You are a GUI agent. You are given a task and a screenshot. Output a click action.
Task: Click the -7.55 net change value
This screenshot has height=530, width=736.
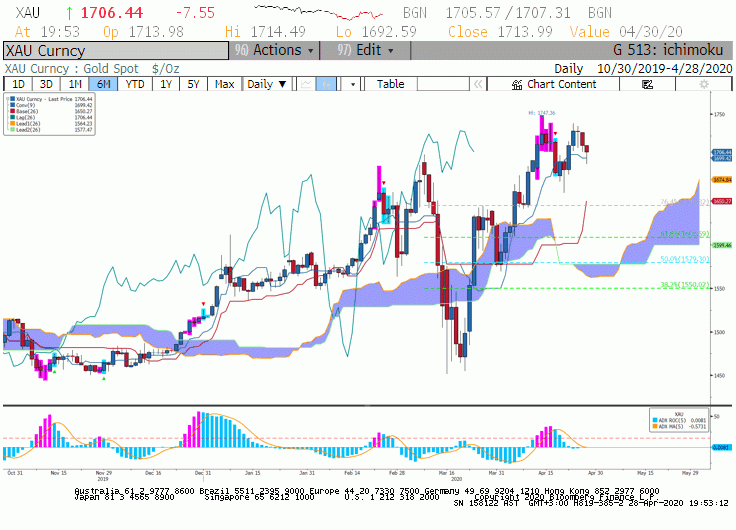tap(195, 13)
